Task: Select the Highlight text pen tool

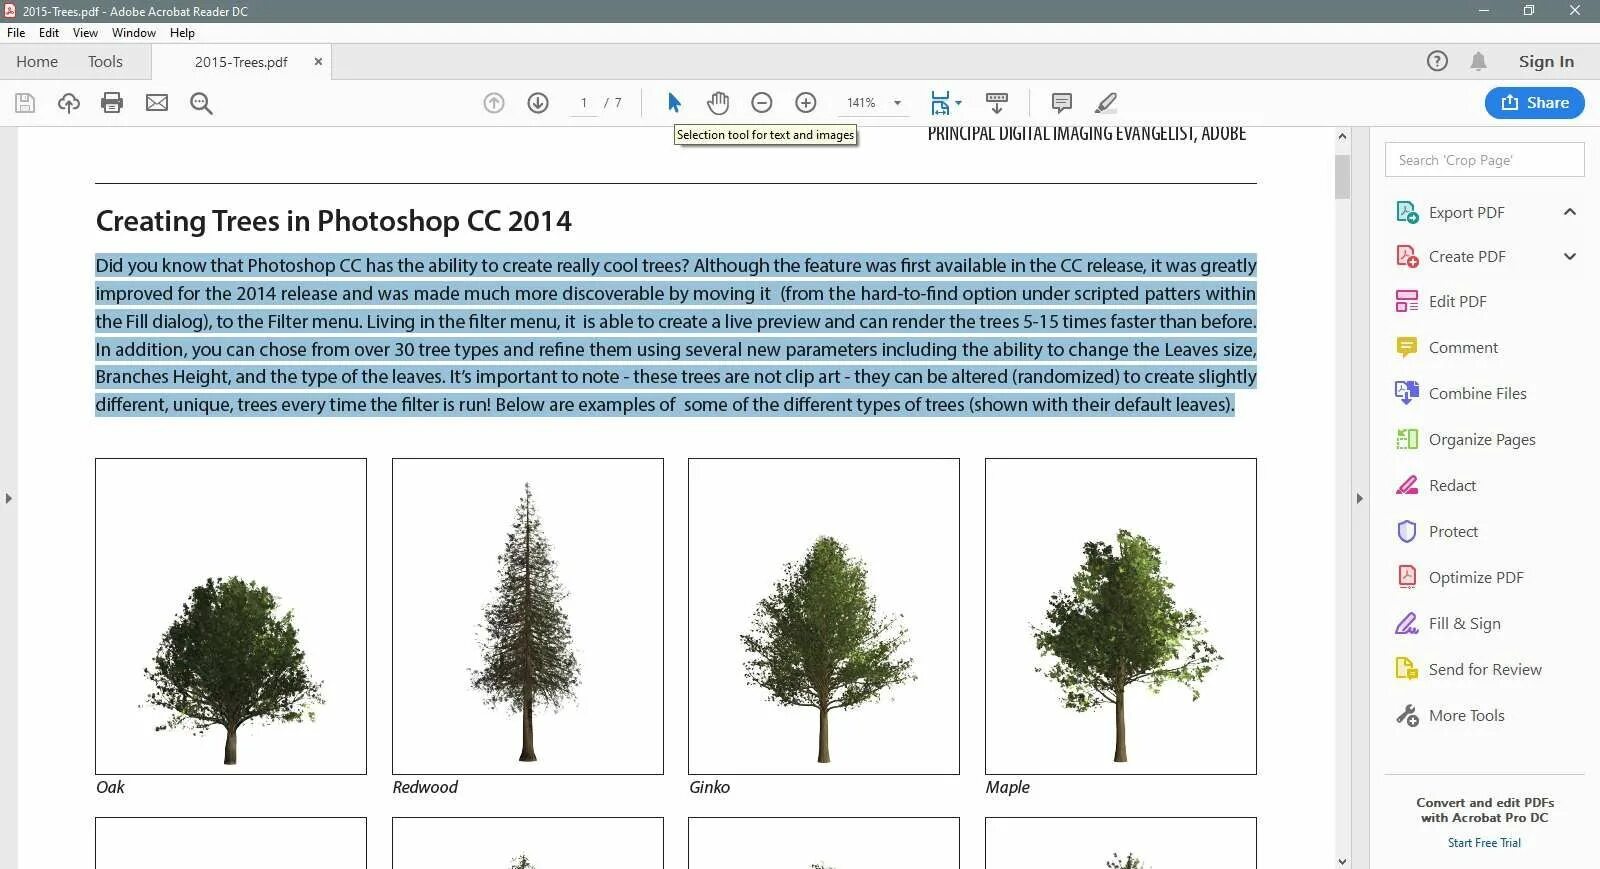Action: 1106,103
